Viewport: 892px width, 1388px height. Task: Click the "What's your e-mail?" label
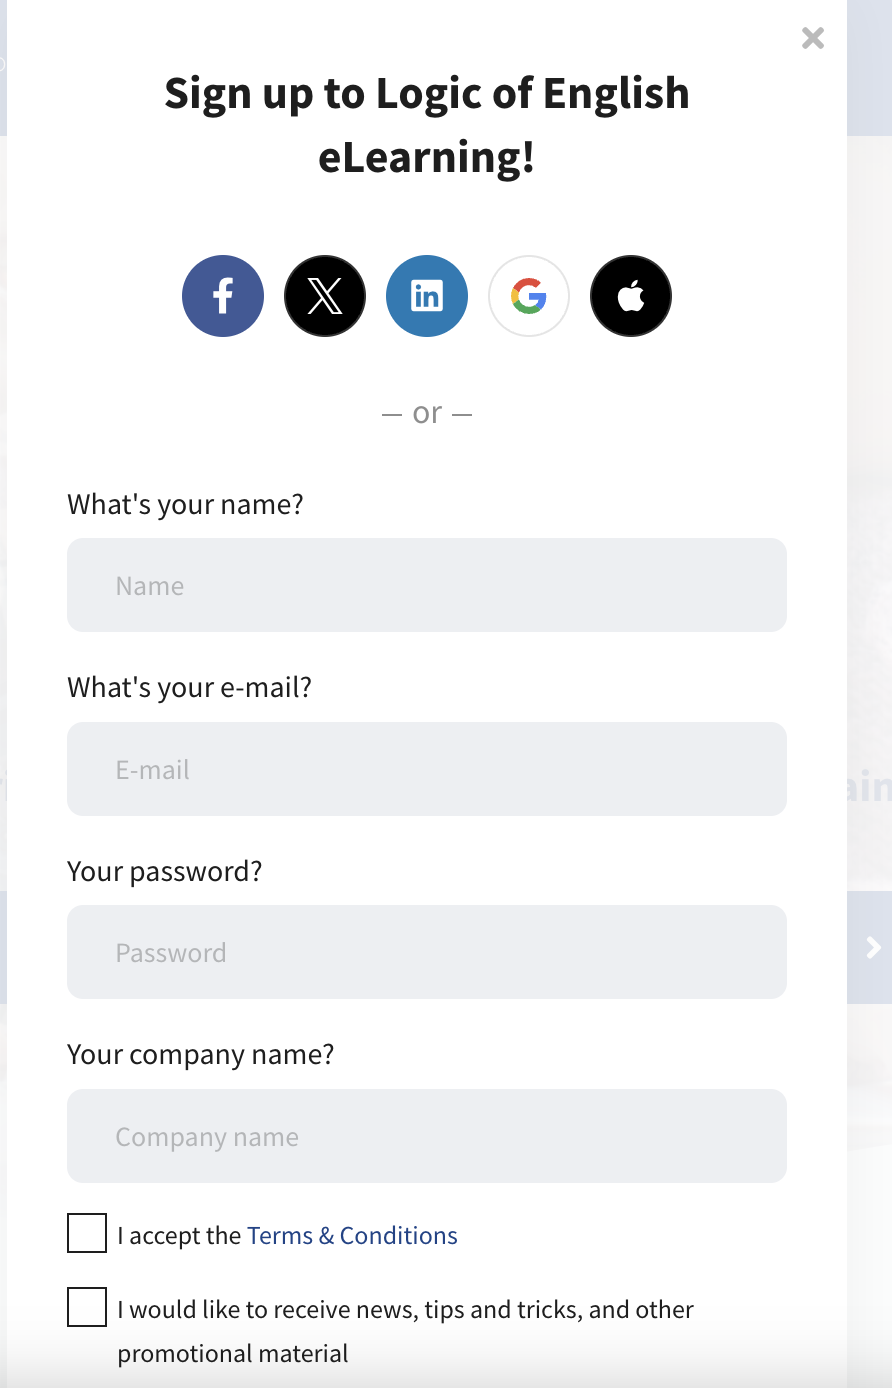pyautogui.click(x=190, y=688)
